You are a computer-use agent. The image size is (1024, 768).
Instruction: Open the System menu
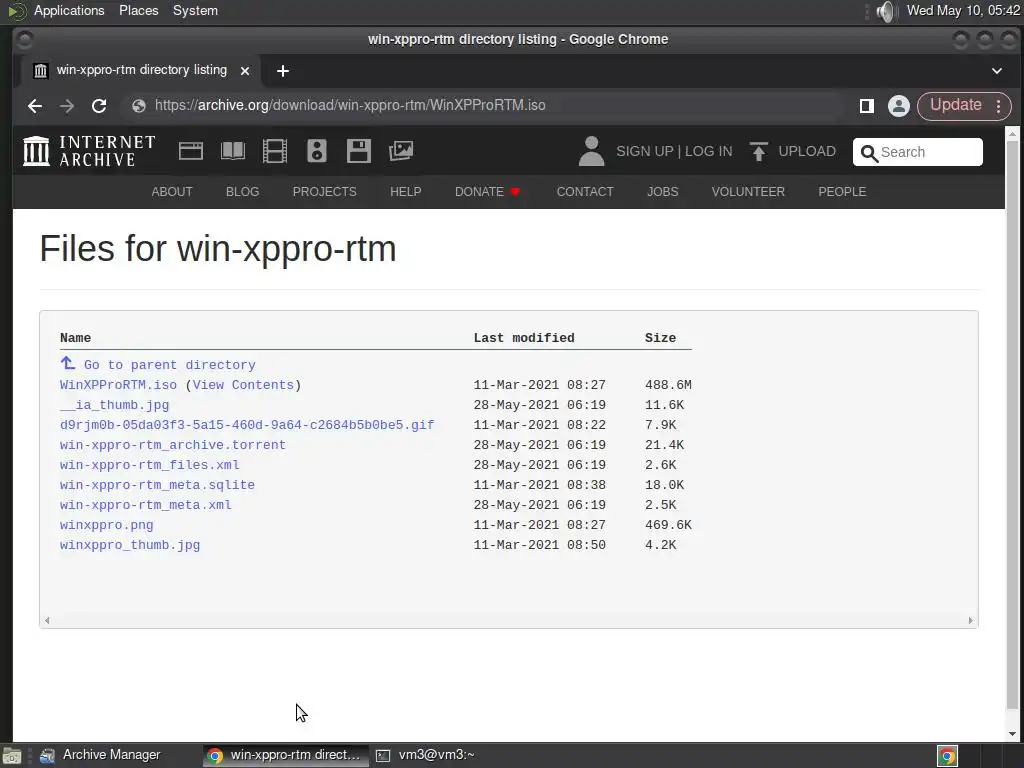[x=195, y=10]
